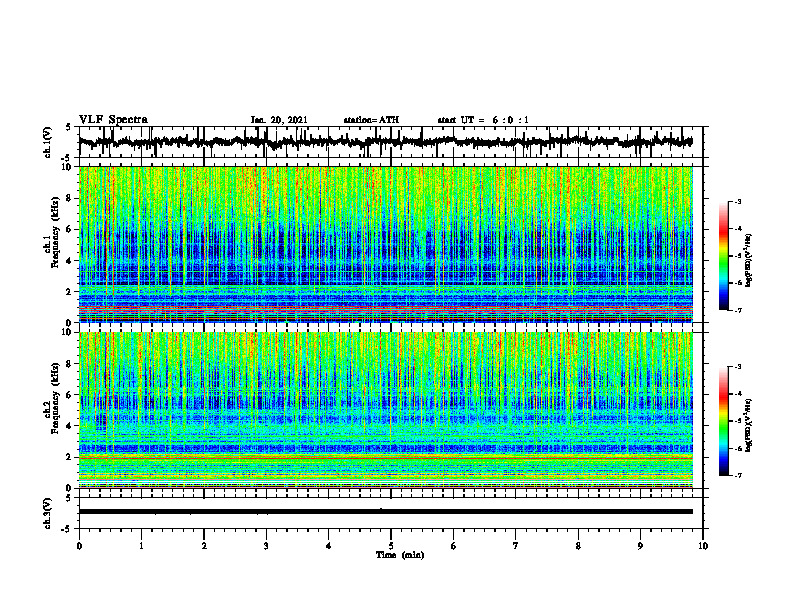Viewport: 792px width, 612px height.
Task: Click the color scale bar beside ch.1 spectrogram
Action: tap(724, 256)
